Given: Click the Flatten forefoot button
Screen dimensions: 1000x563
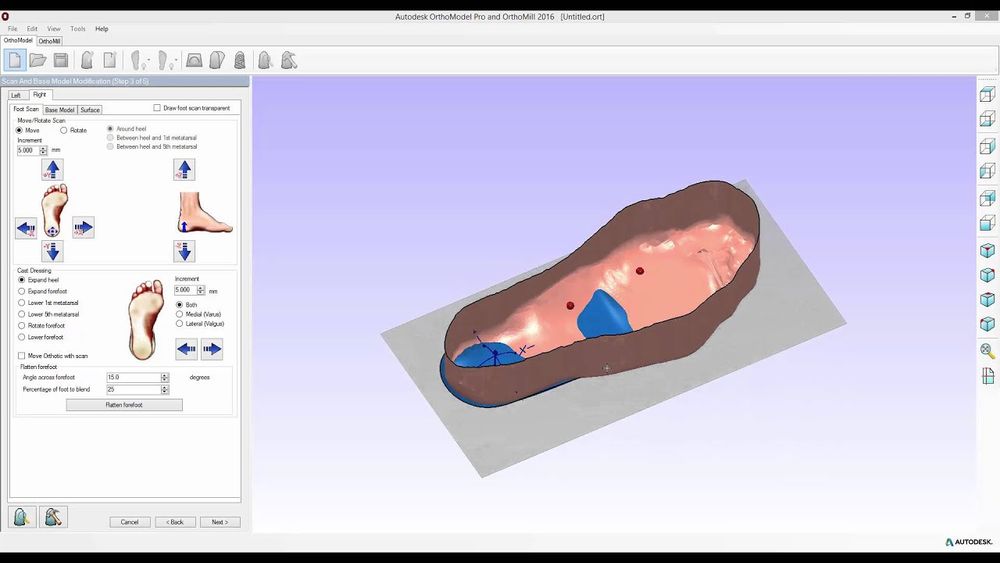Looking at the screenshot, I should point(124,405).
